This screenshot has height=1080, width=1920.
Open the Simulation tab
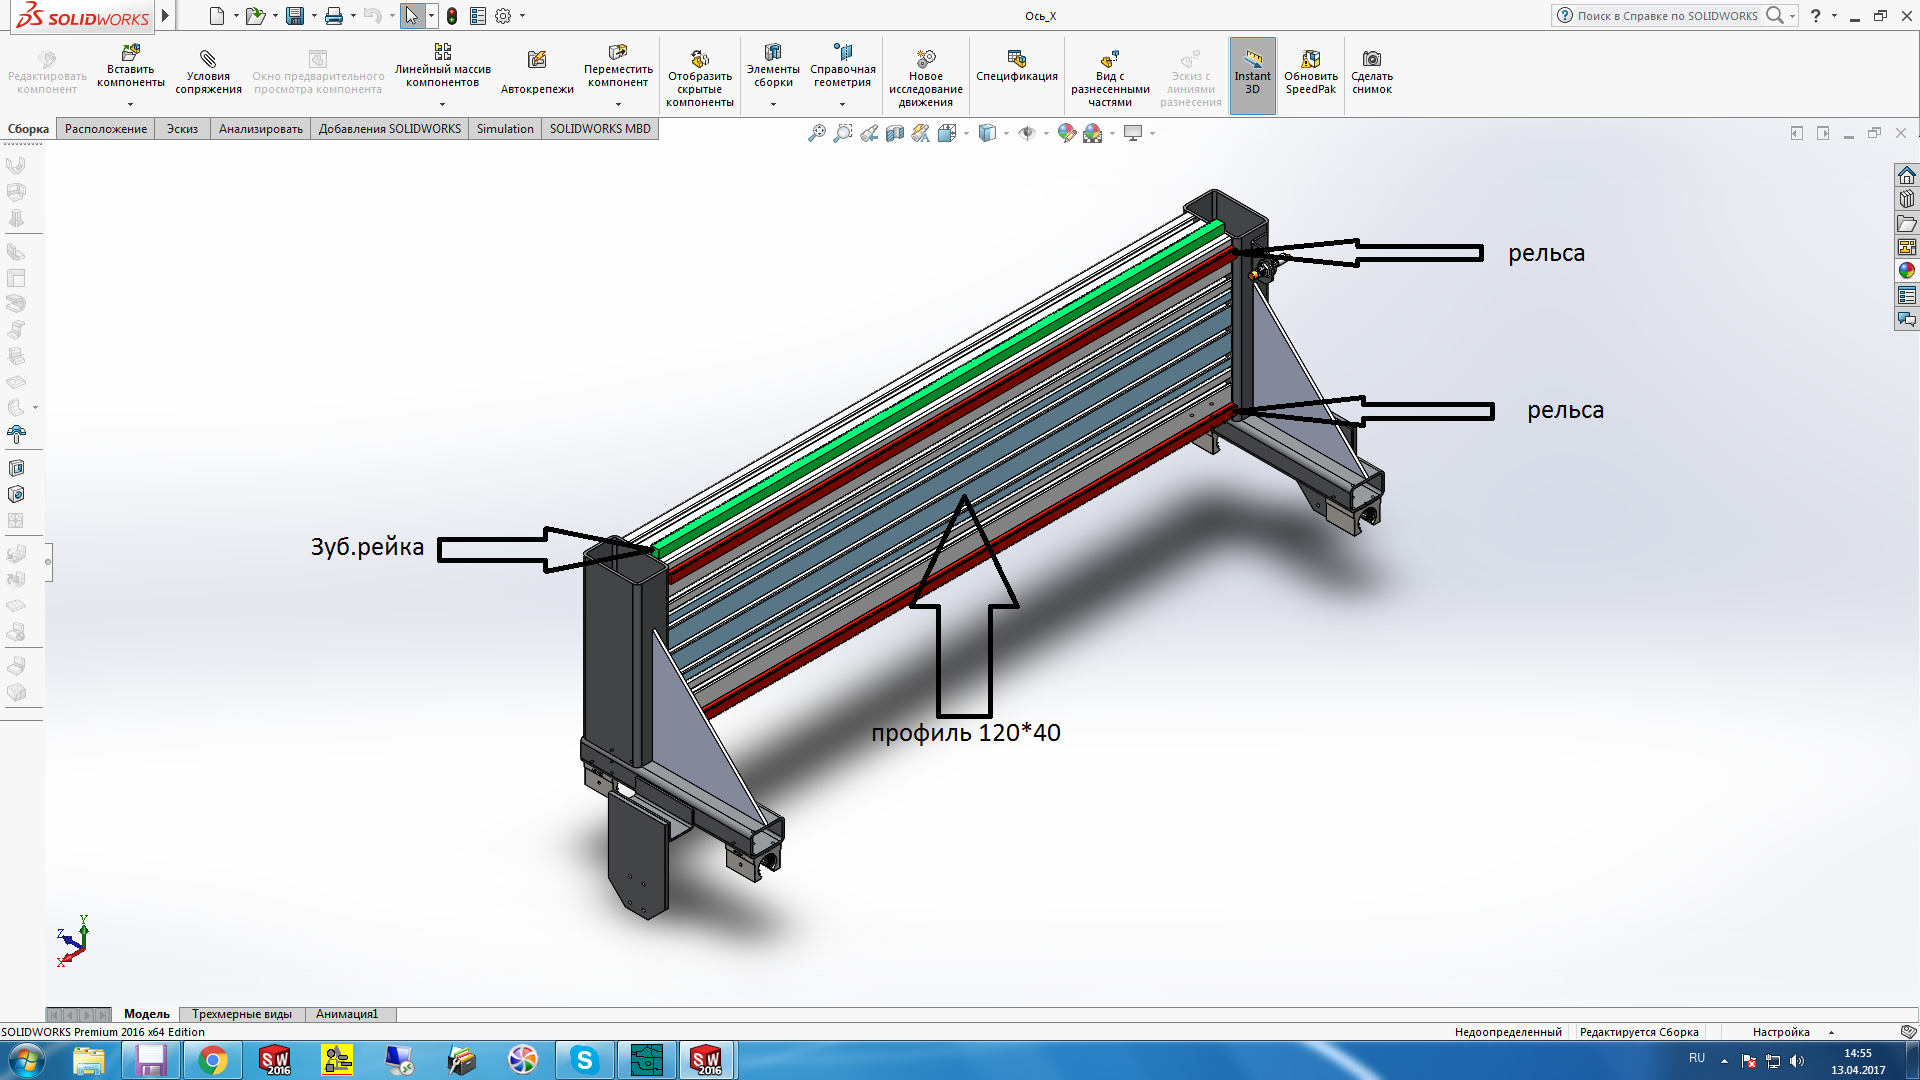(505, 129)
